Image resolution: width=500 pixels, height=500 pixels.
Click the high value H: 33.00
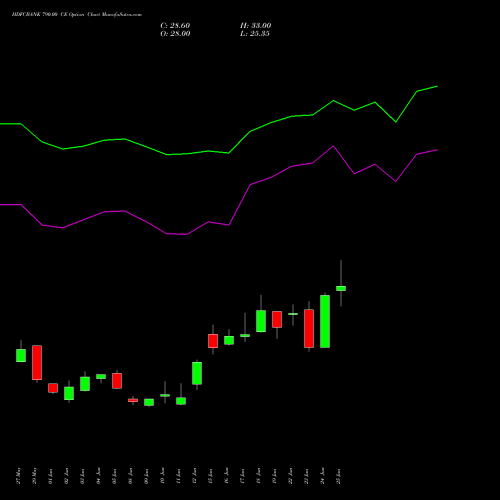[x=255, y=26]
